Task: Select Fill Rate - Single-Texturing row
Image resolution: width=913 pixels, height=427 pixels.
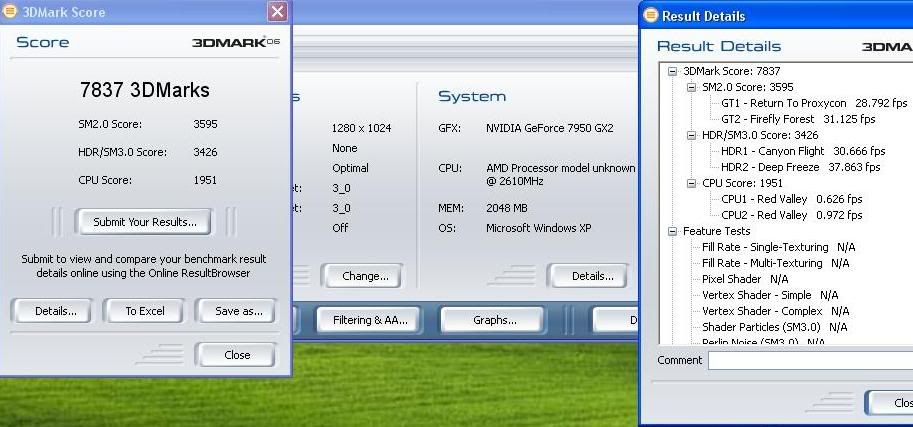Action: click(778, 247)
